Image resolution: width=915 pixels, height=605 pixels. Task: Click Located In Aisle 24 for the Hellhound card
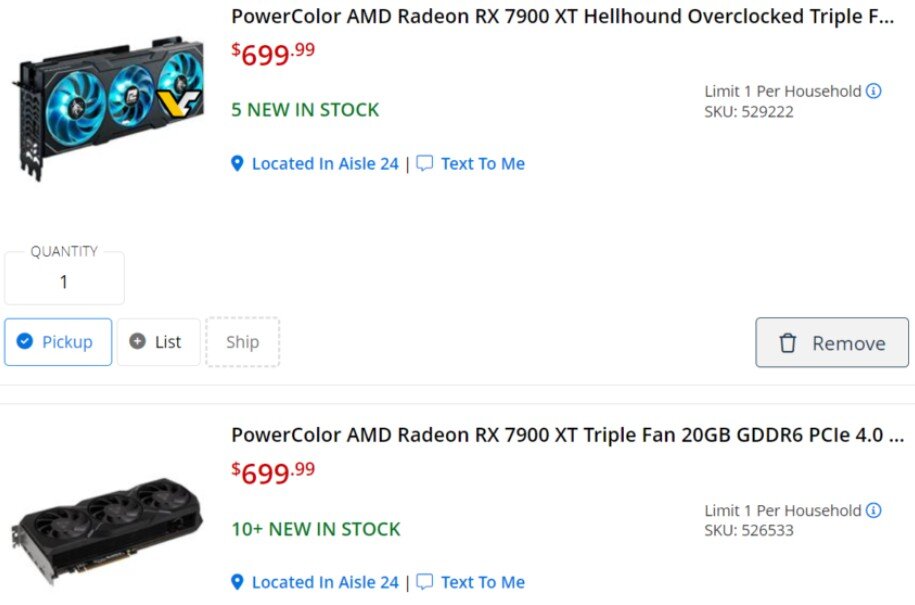[325, 163]
